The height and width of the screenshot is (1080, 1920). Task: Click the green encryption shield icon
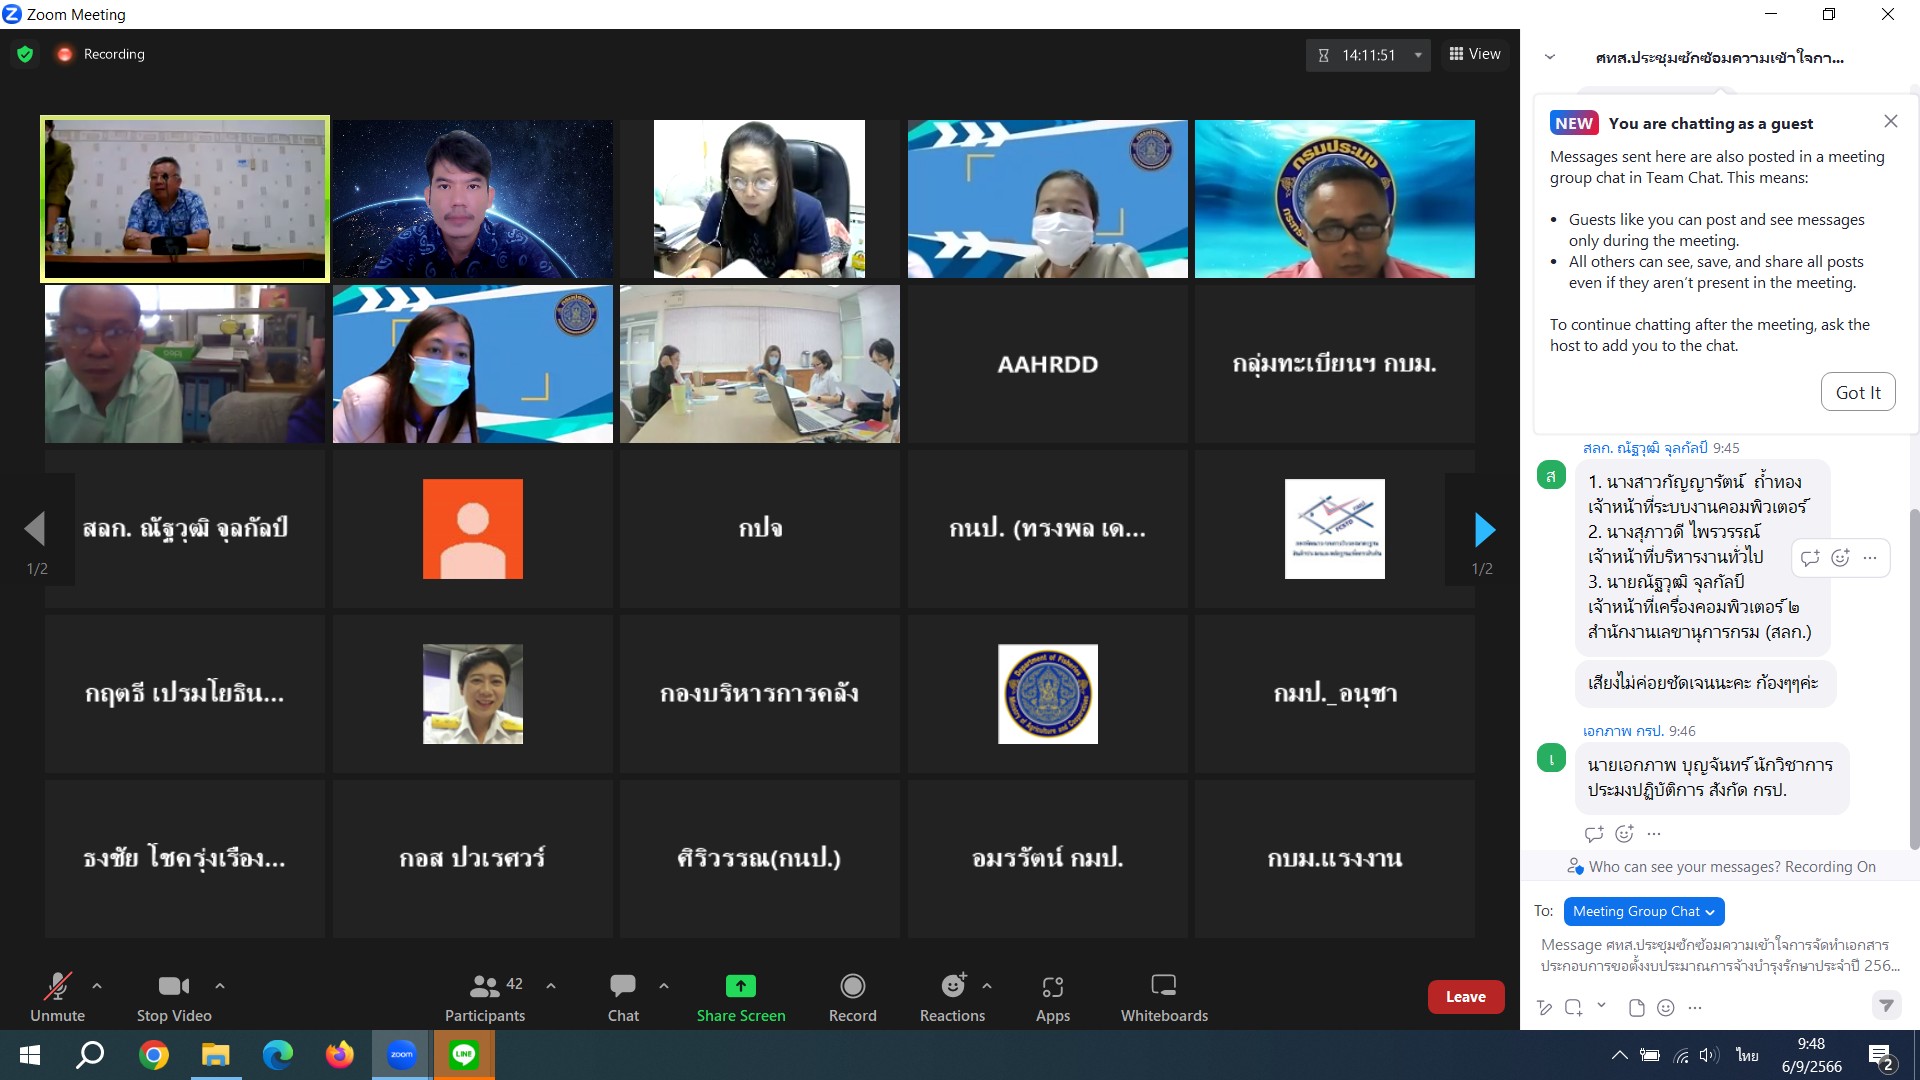pyautogui.click(x=25, y=54)
